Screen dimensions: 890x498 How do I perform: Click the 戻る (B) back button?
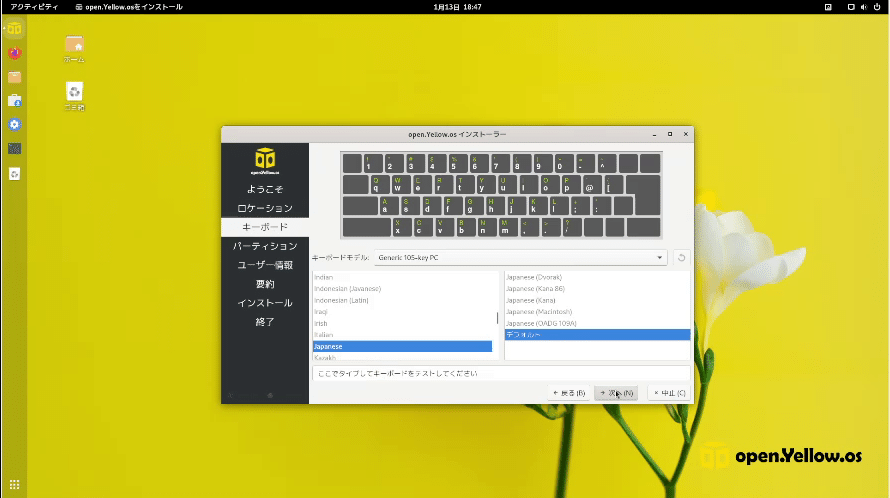point(569,393)
